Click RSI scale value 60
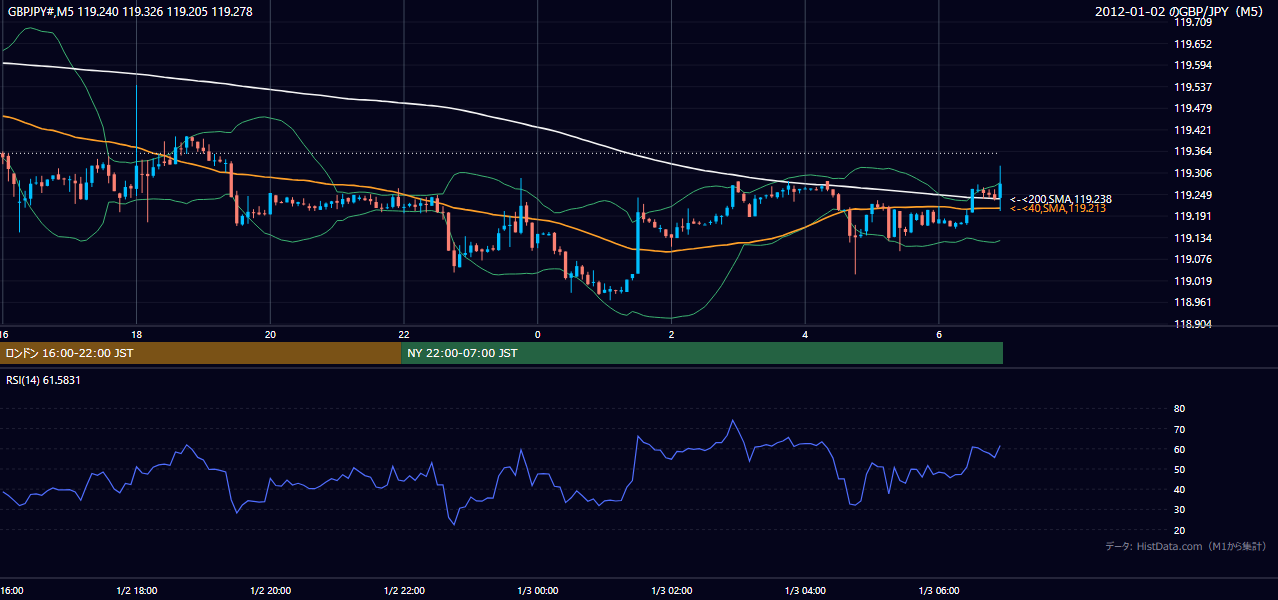The image size is (1278, 600). pyautogui.click(x=1179, y=449)
